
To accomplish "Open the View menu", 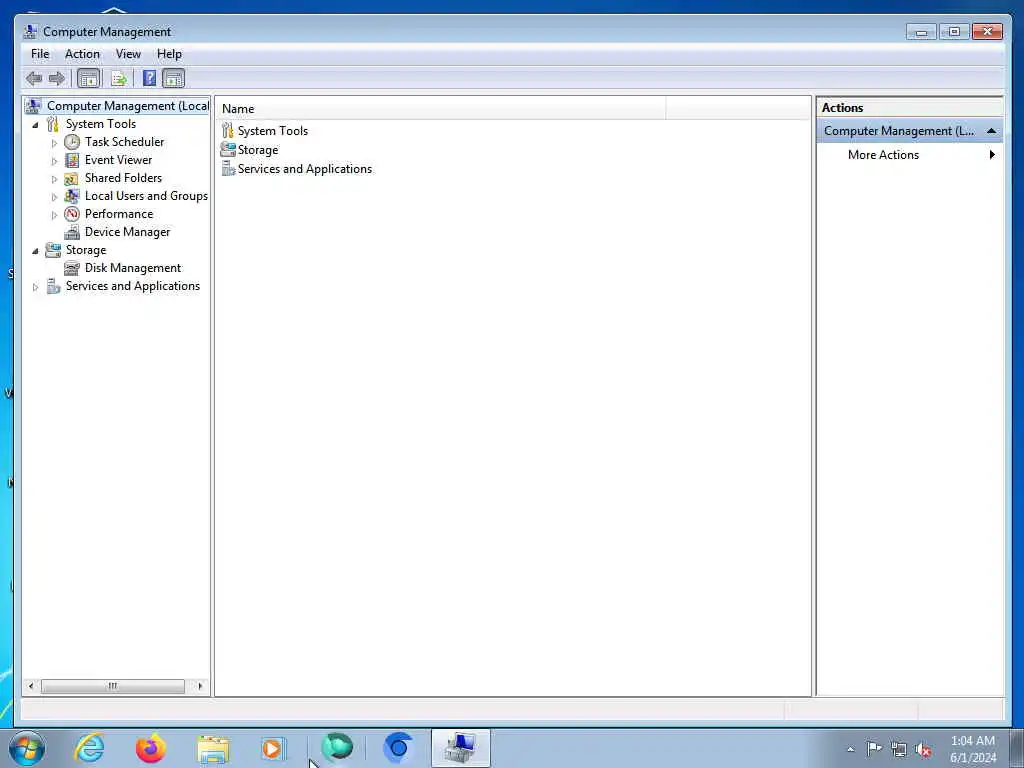I will tap(128, 54).
